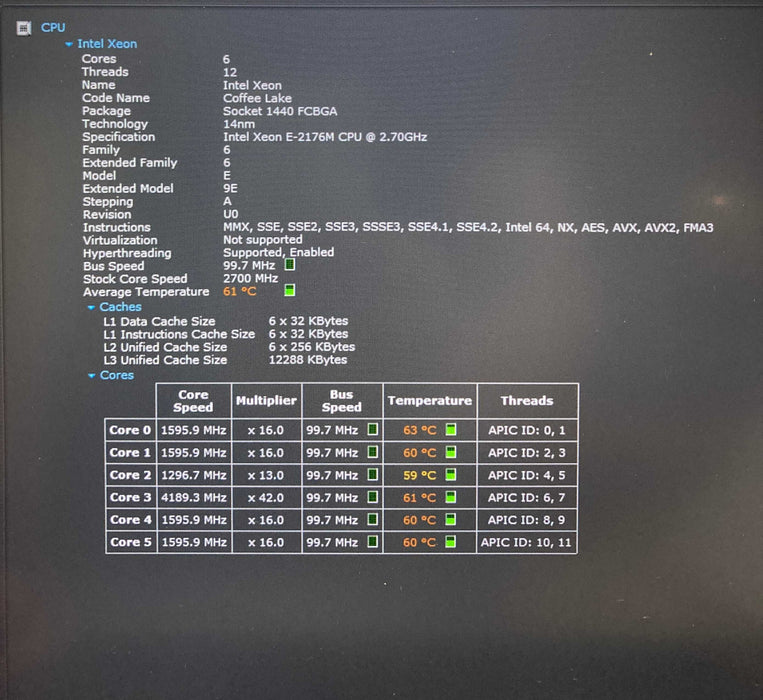The image size is (763, 700).
Task: Click Core 5 bus speed graph icon
Action: (x=373, y=542)
